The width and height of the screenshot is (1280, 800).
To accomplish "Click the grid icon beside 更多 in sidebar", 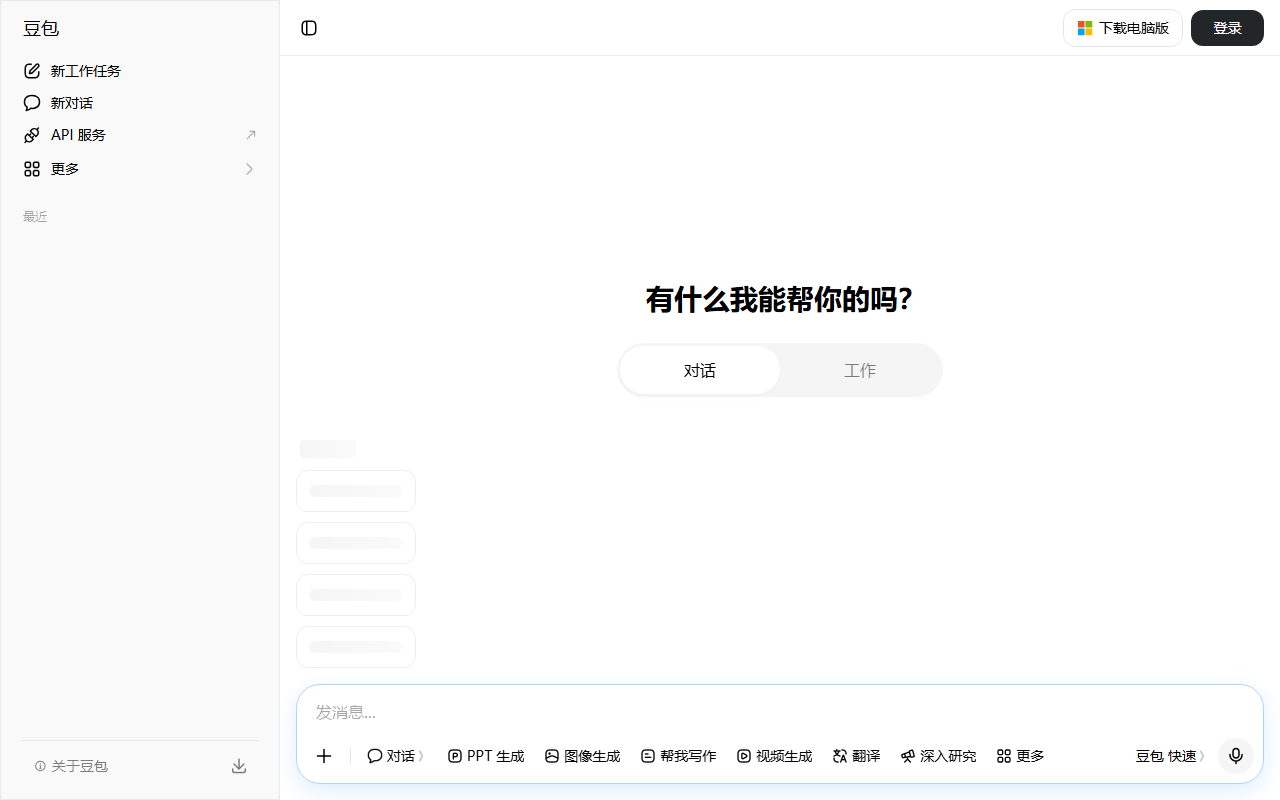I will 32,169.
